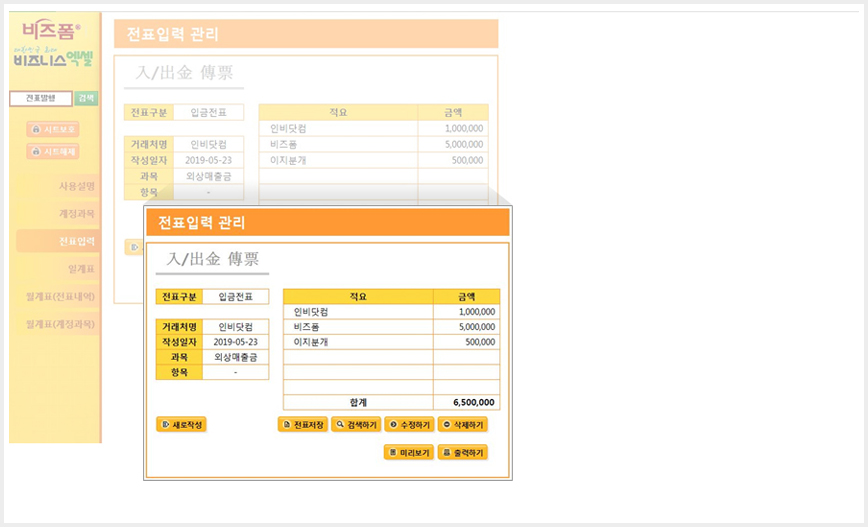Open search with 검색하기 button
Image resolution: width=868 pixels, height=527 pixels.
pyautogui.click(x=356, y=425)
